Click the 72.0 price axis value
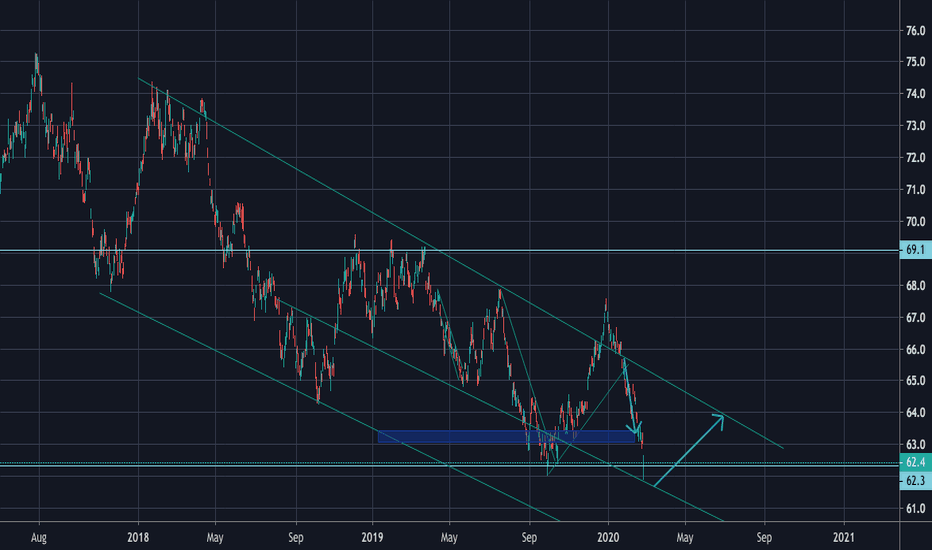 click(x=915, y=158)
